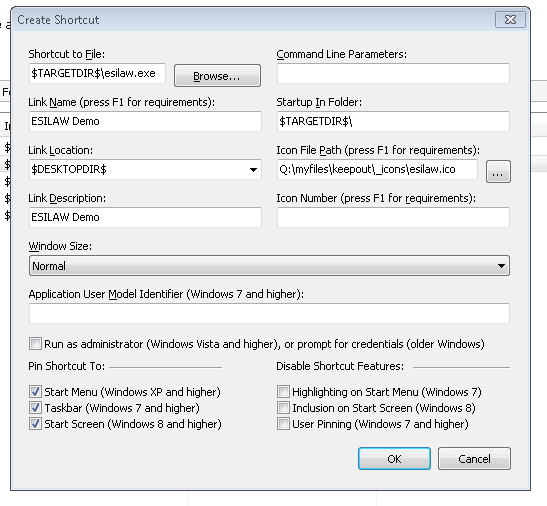Uncheck Start Menu pin option
The width and height of the screenshot is (547, 506).
click(35, 392)
